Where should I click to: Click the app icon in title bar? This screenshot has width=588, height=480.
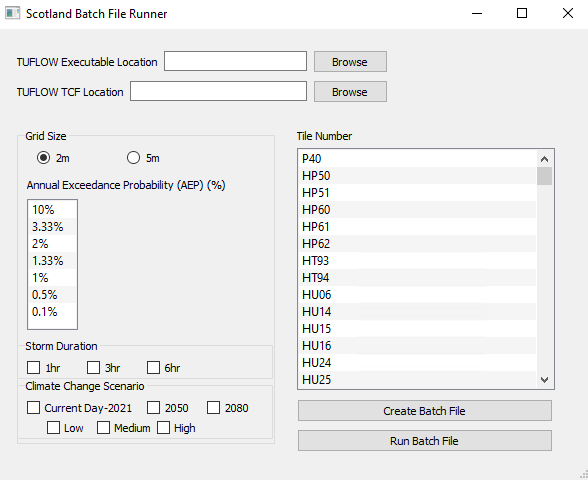click(x=12, y=13)
